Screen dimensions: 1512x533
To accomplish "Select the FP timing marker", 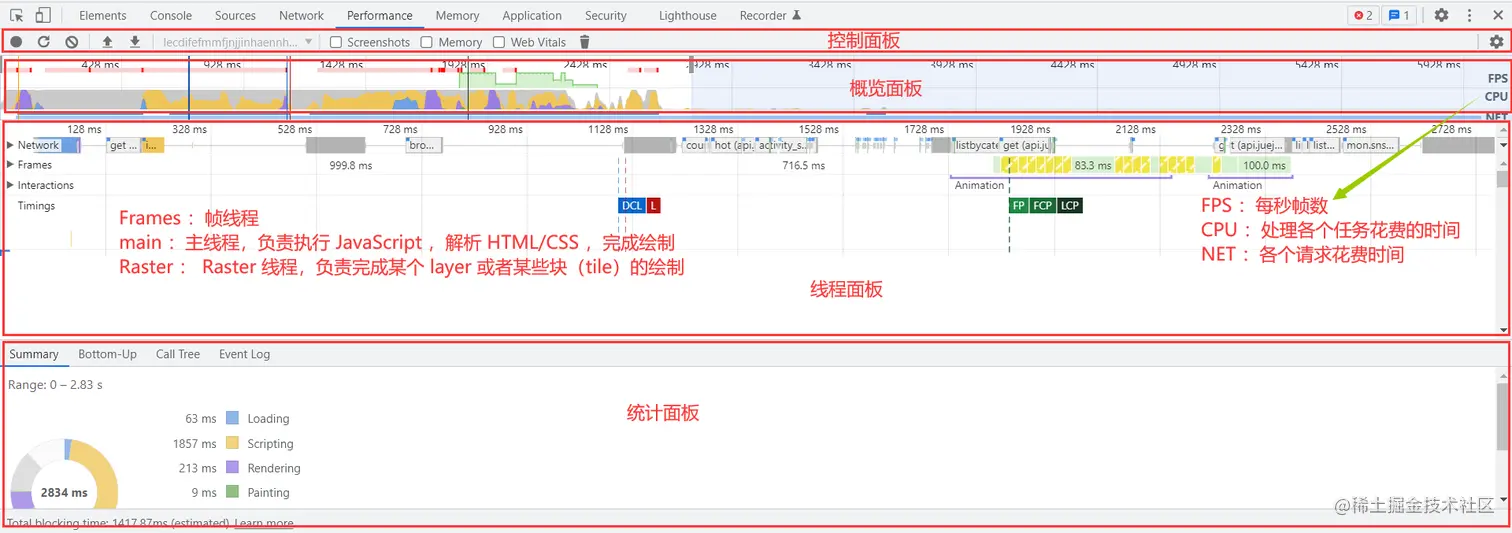I will point(1019,205).
